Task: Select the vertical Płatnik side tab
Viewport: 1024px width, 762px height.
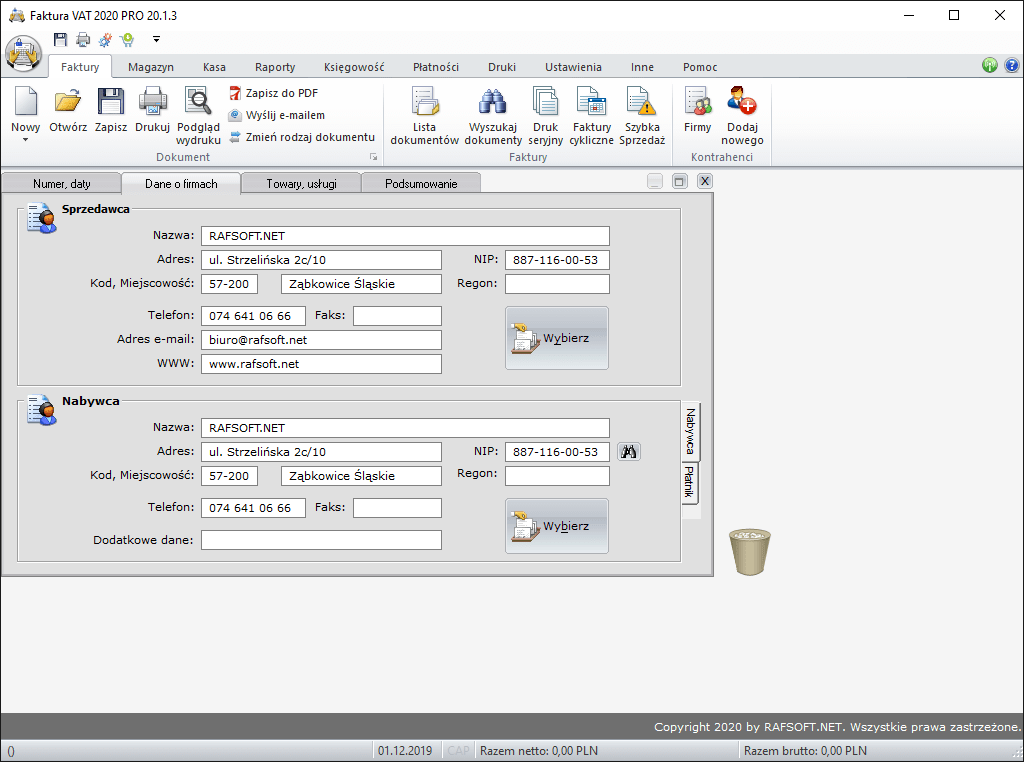Action: [x=690, y=482]
